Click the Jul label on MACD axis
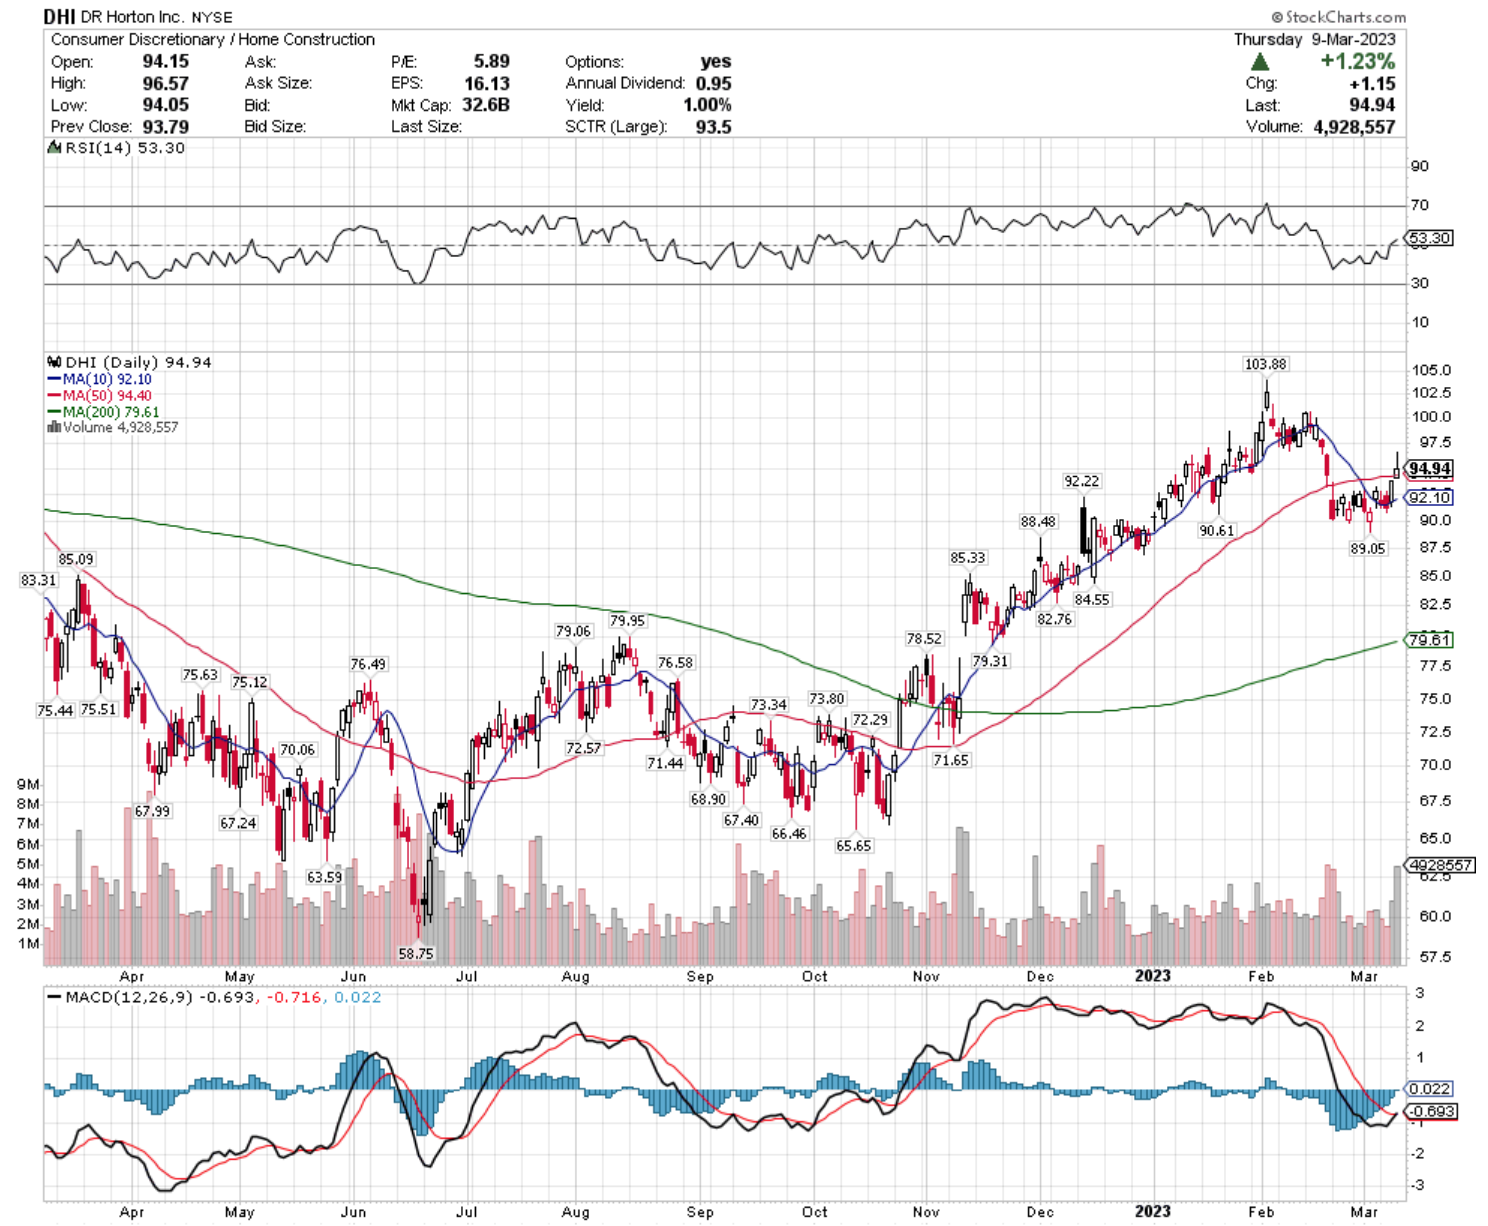Viewport: 1488px width, 1226px height. pos(466,1212)
